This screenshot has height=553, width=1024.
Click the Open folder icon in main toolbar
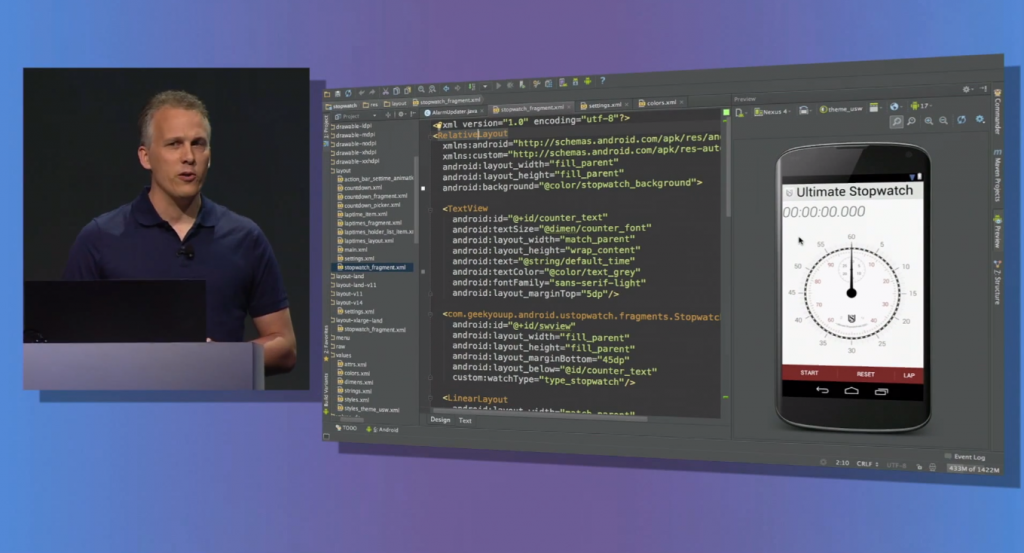coord(327,94)
